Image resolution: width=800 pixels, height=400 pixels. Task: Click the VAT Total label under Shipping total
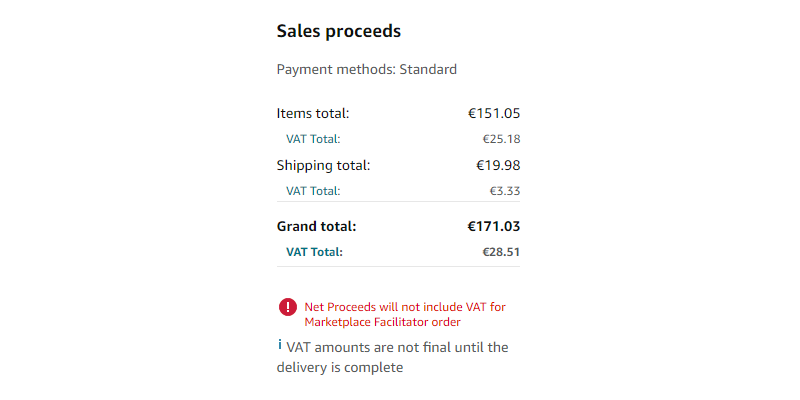[313, 191]
